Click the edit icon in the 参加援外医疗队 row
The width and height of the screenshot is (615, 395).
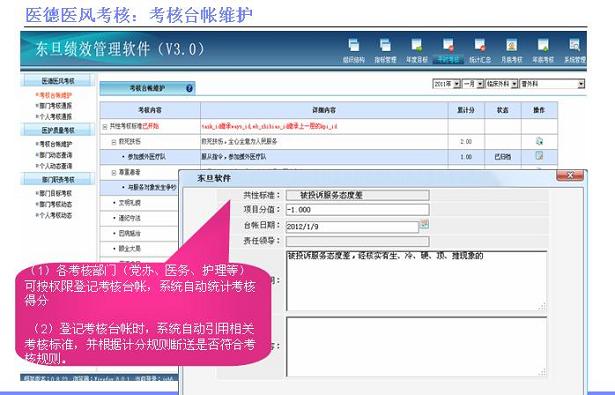point(539,156)
